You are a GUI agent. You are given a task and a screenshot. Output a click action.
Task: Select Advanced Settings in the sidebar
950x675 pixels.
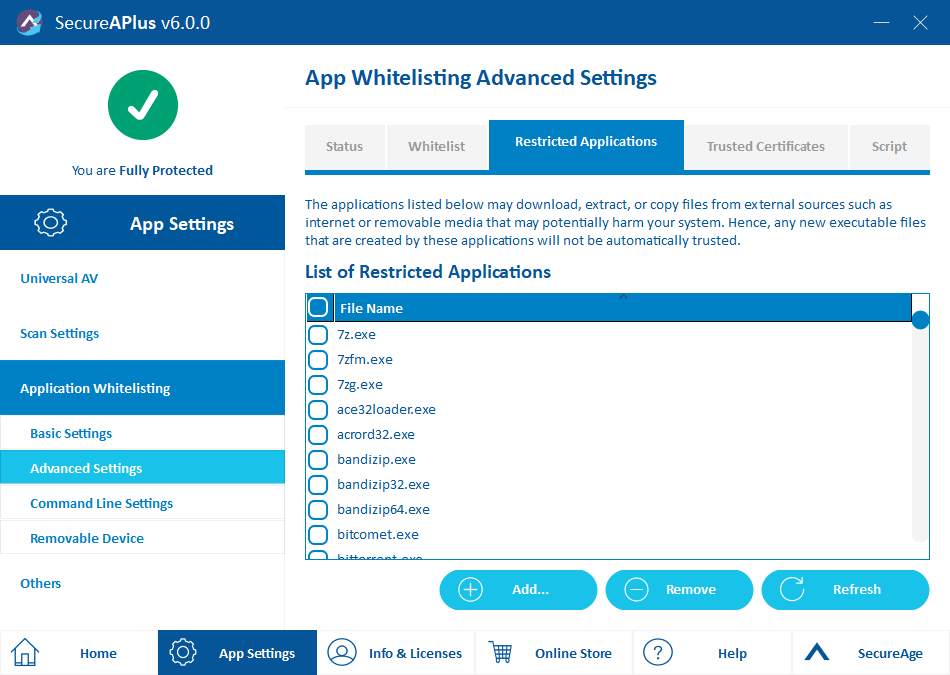pyautogui.click(x=142, y=468)
